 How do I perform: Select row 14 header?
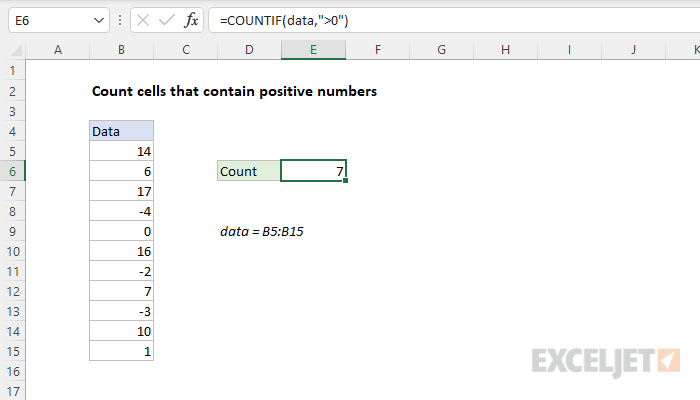(12, 331)
